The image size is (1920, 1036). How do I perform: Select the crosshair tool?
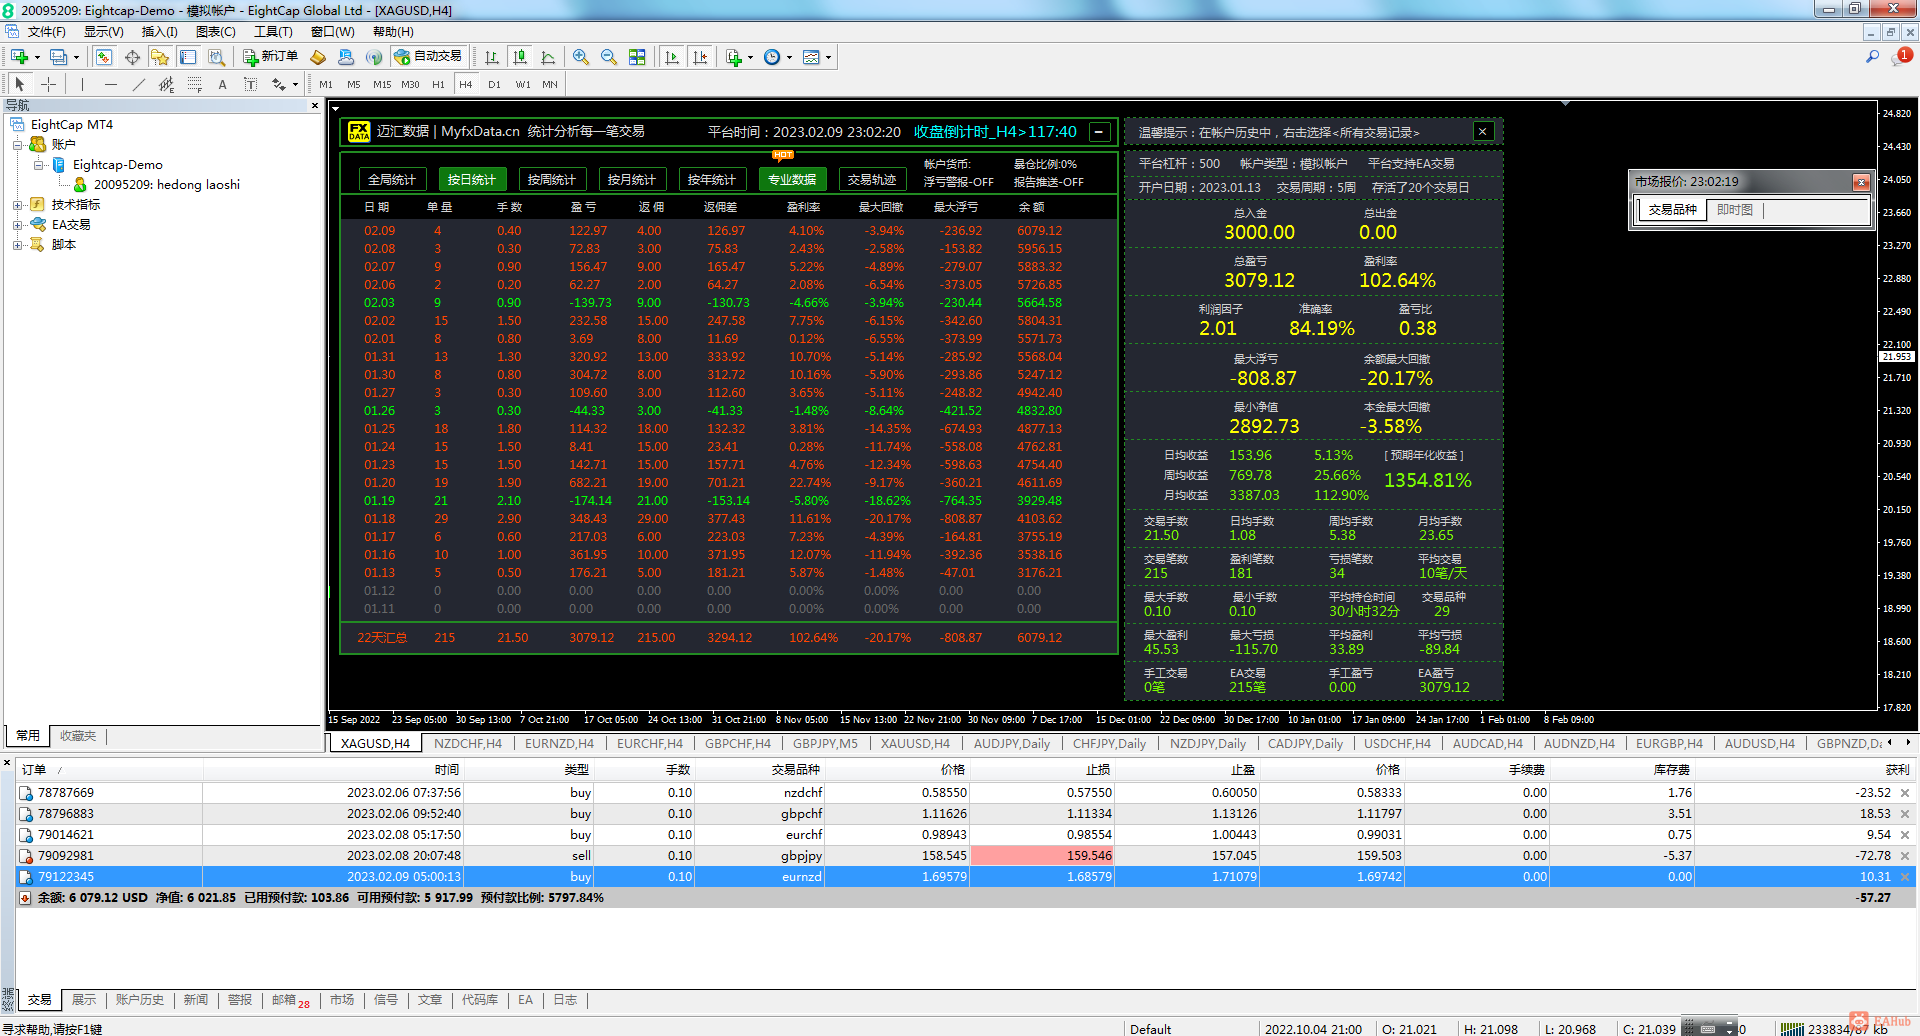click(x=48, y=84)
